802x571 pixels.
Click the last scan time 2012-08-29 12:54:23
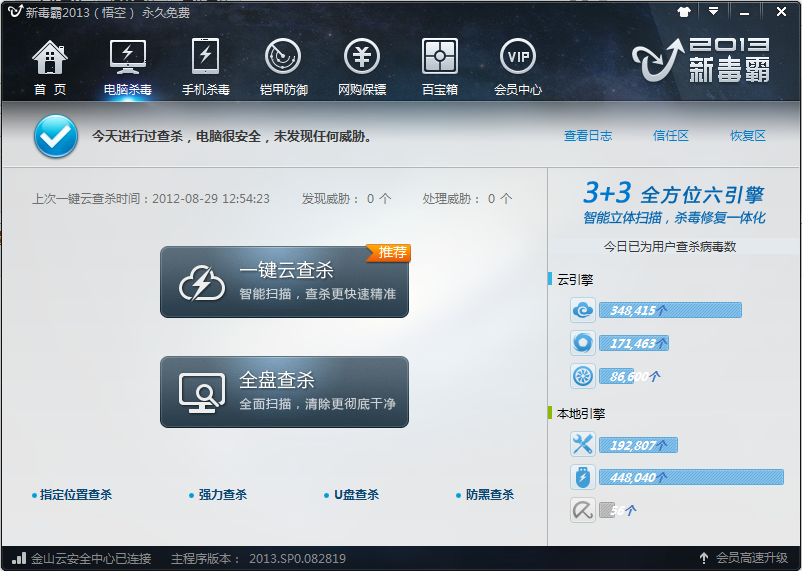click(211, 199)
